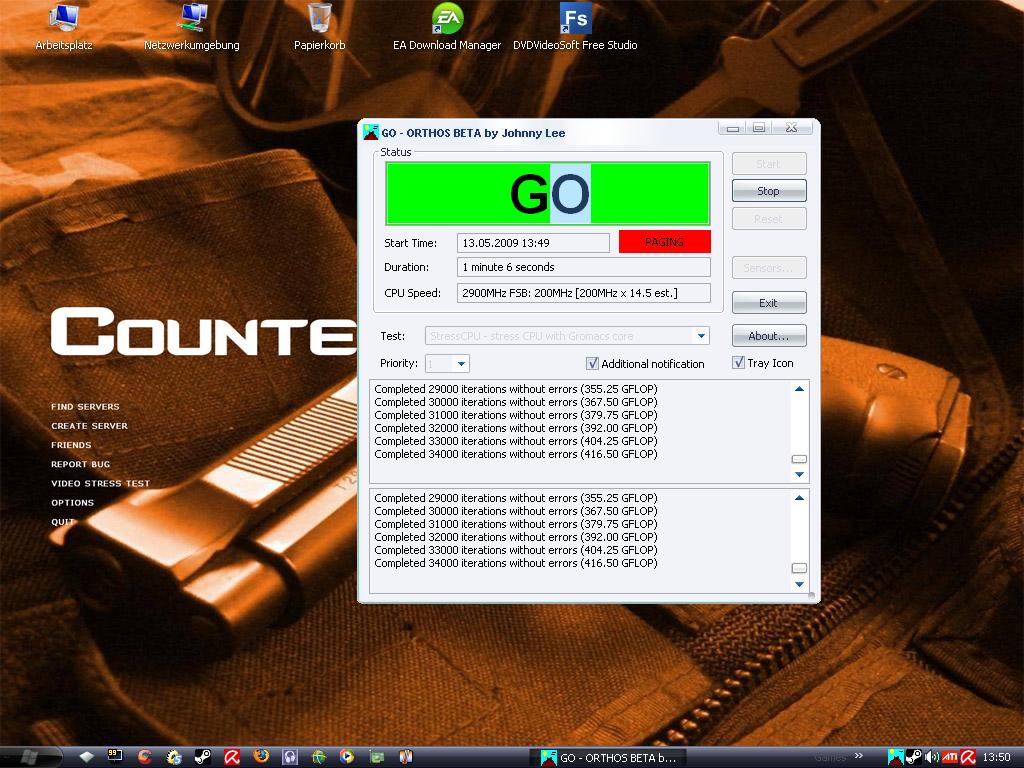Viewport: 1024px width, 768px height.
Task: Toggle Additional notification checkbox
Action: coord(592,363)
